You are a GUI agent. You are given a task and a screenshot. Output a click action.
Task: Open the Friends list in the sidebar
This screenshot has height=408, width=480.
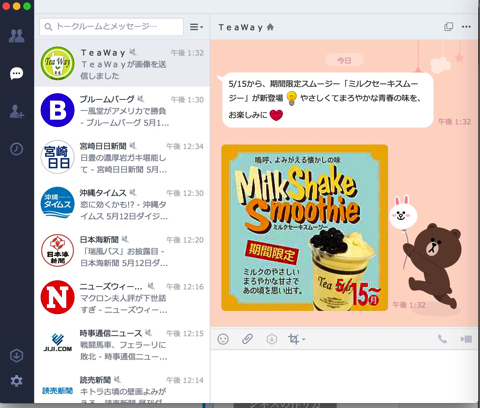pyautogui.click(x=17, y=36)
